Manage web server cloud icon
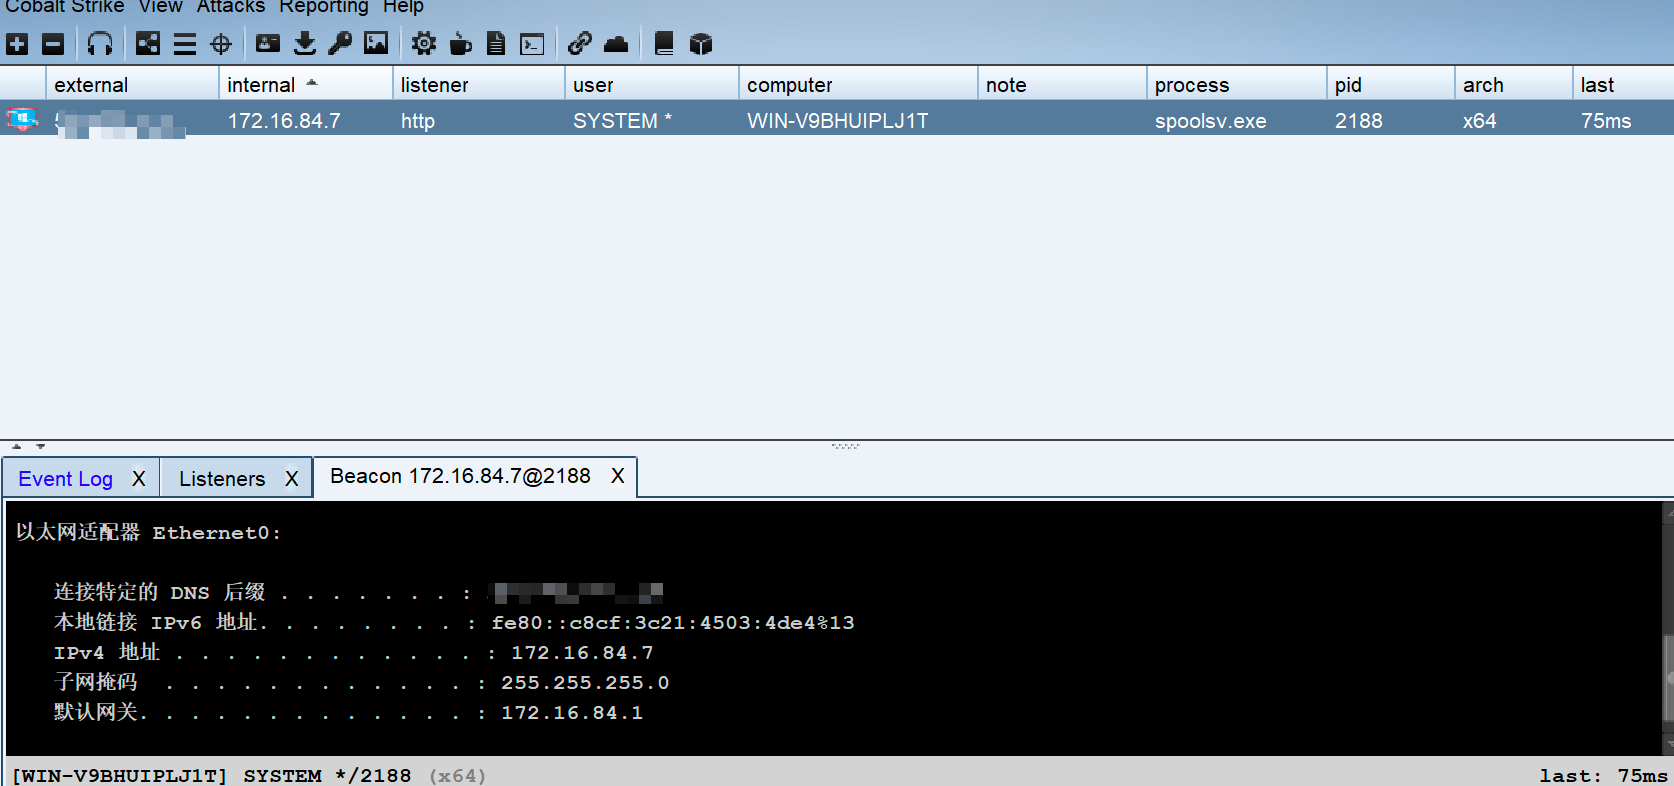1674x786 pixels. coord(616,43)
